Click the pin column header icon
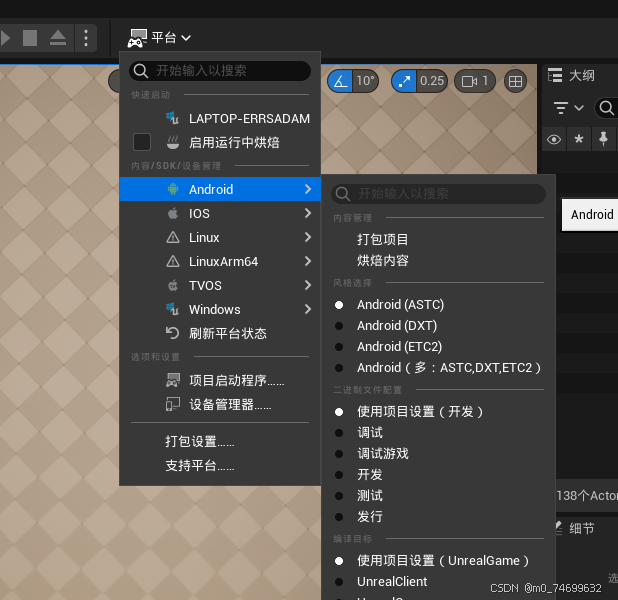Viewport: 618px width, 600px height. (x=603, y=139)
